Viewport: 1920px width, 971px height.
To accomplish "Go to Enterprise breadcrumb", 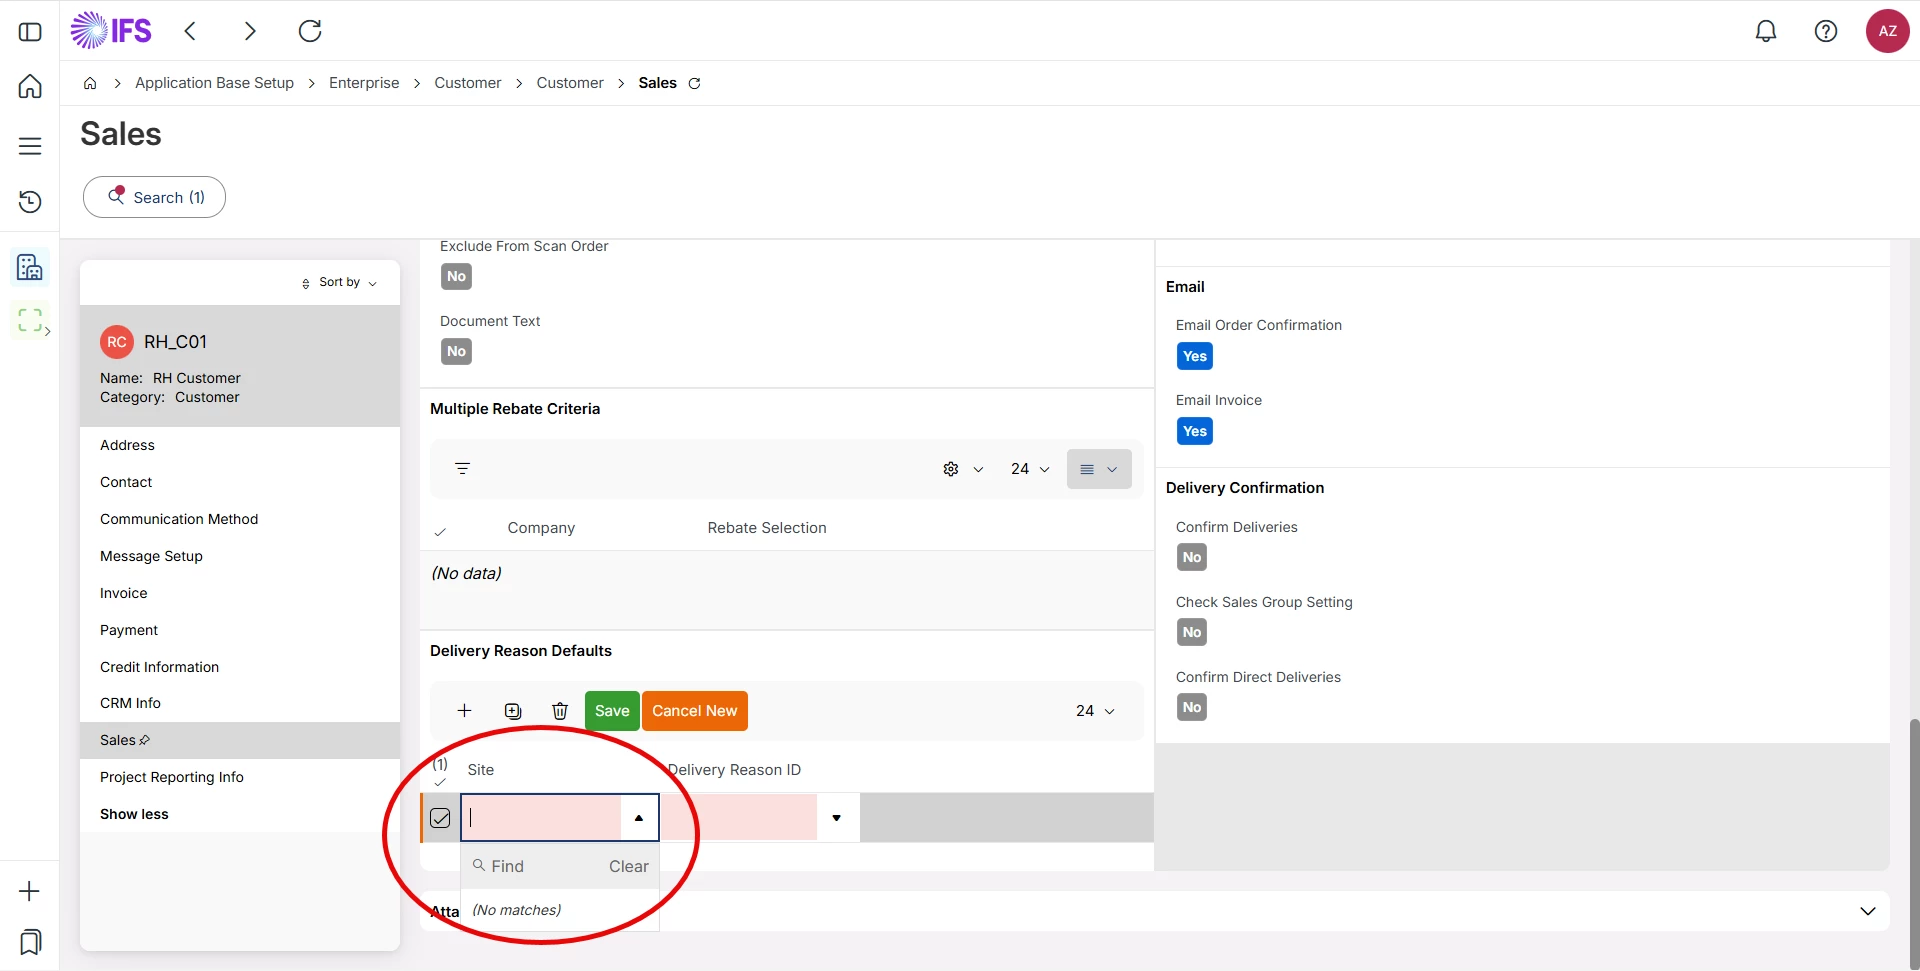I will pos(364,83).
